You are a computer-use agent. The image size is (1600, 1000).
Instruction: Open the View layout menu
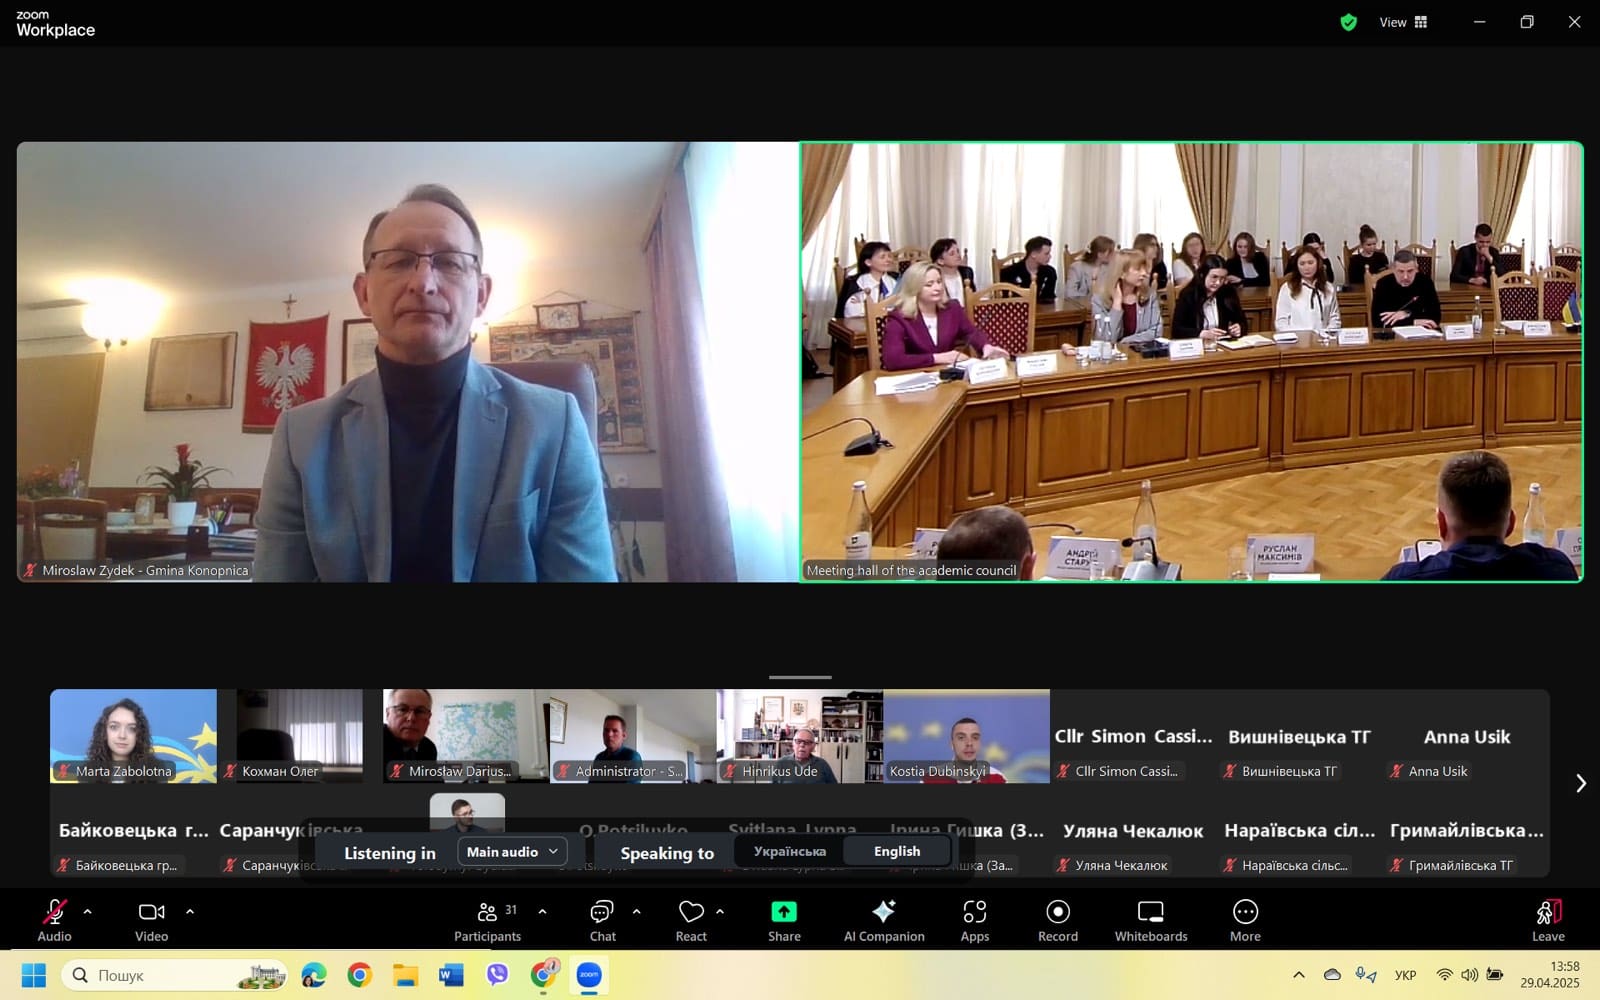[1403, 22]
